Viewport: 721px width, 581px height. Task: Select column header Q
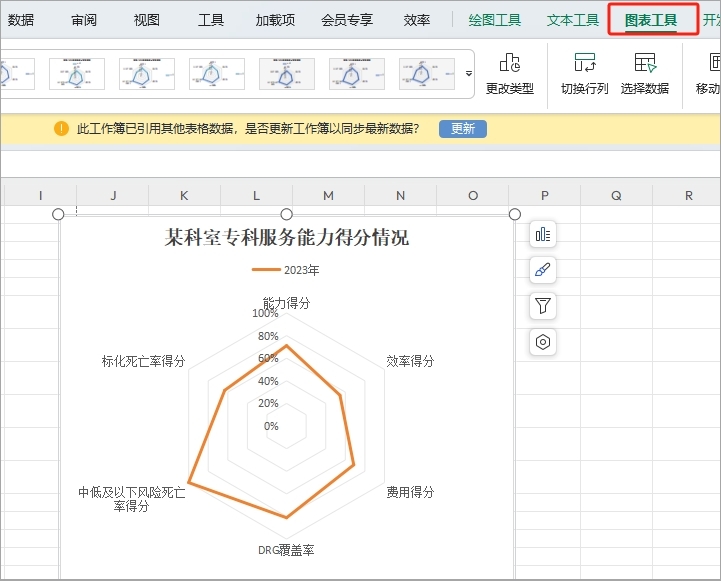pyautogui.click(x=616, y=196)
